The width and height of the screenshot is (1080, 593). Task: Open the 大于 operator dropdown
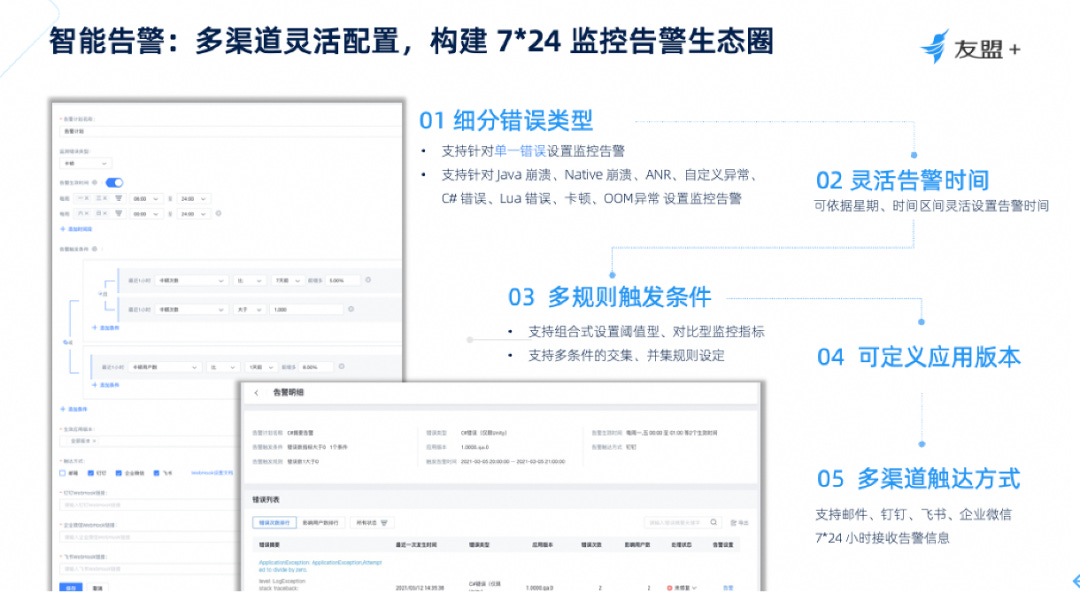pos(249,309)
